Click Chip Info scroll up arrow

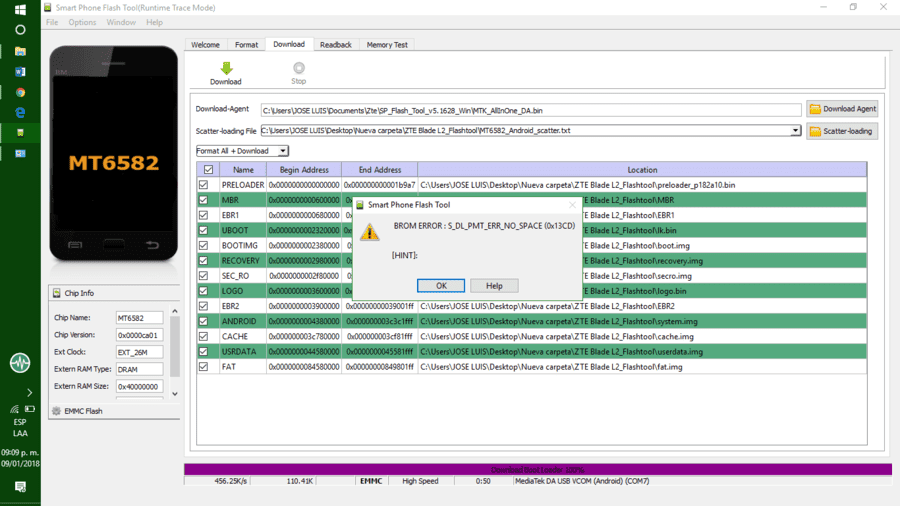pos(174,311)
